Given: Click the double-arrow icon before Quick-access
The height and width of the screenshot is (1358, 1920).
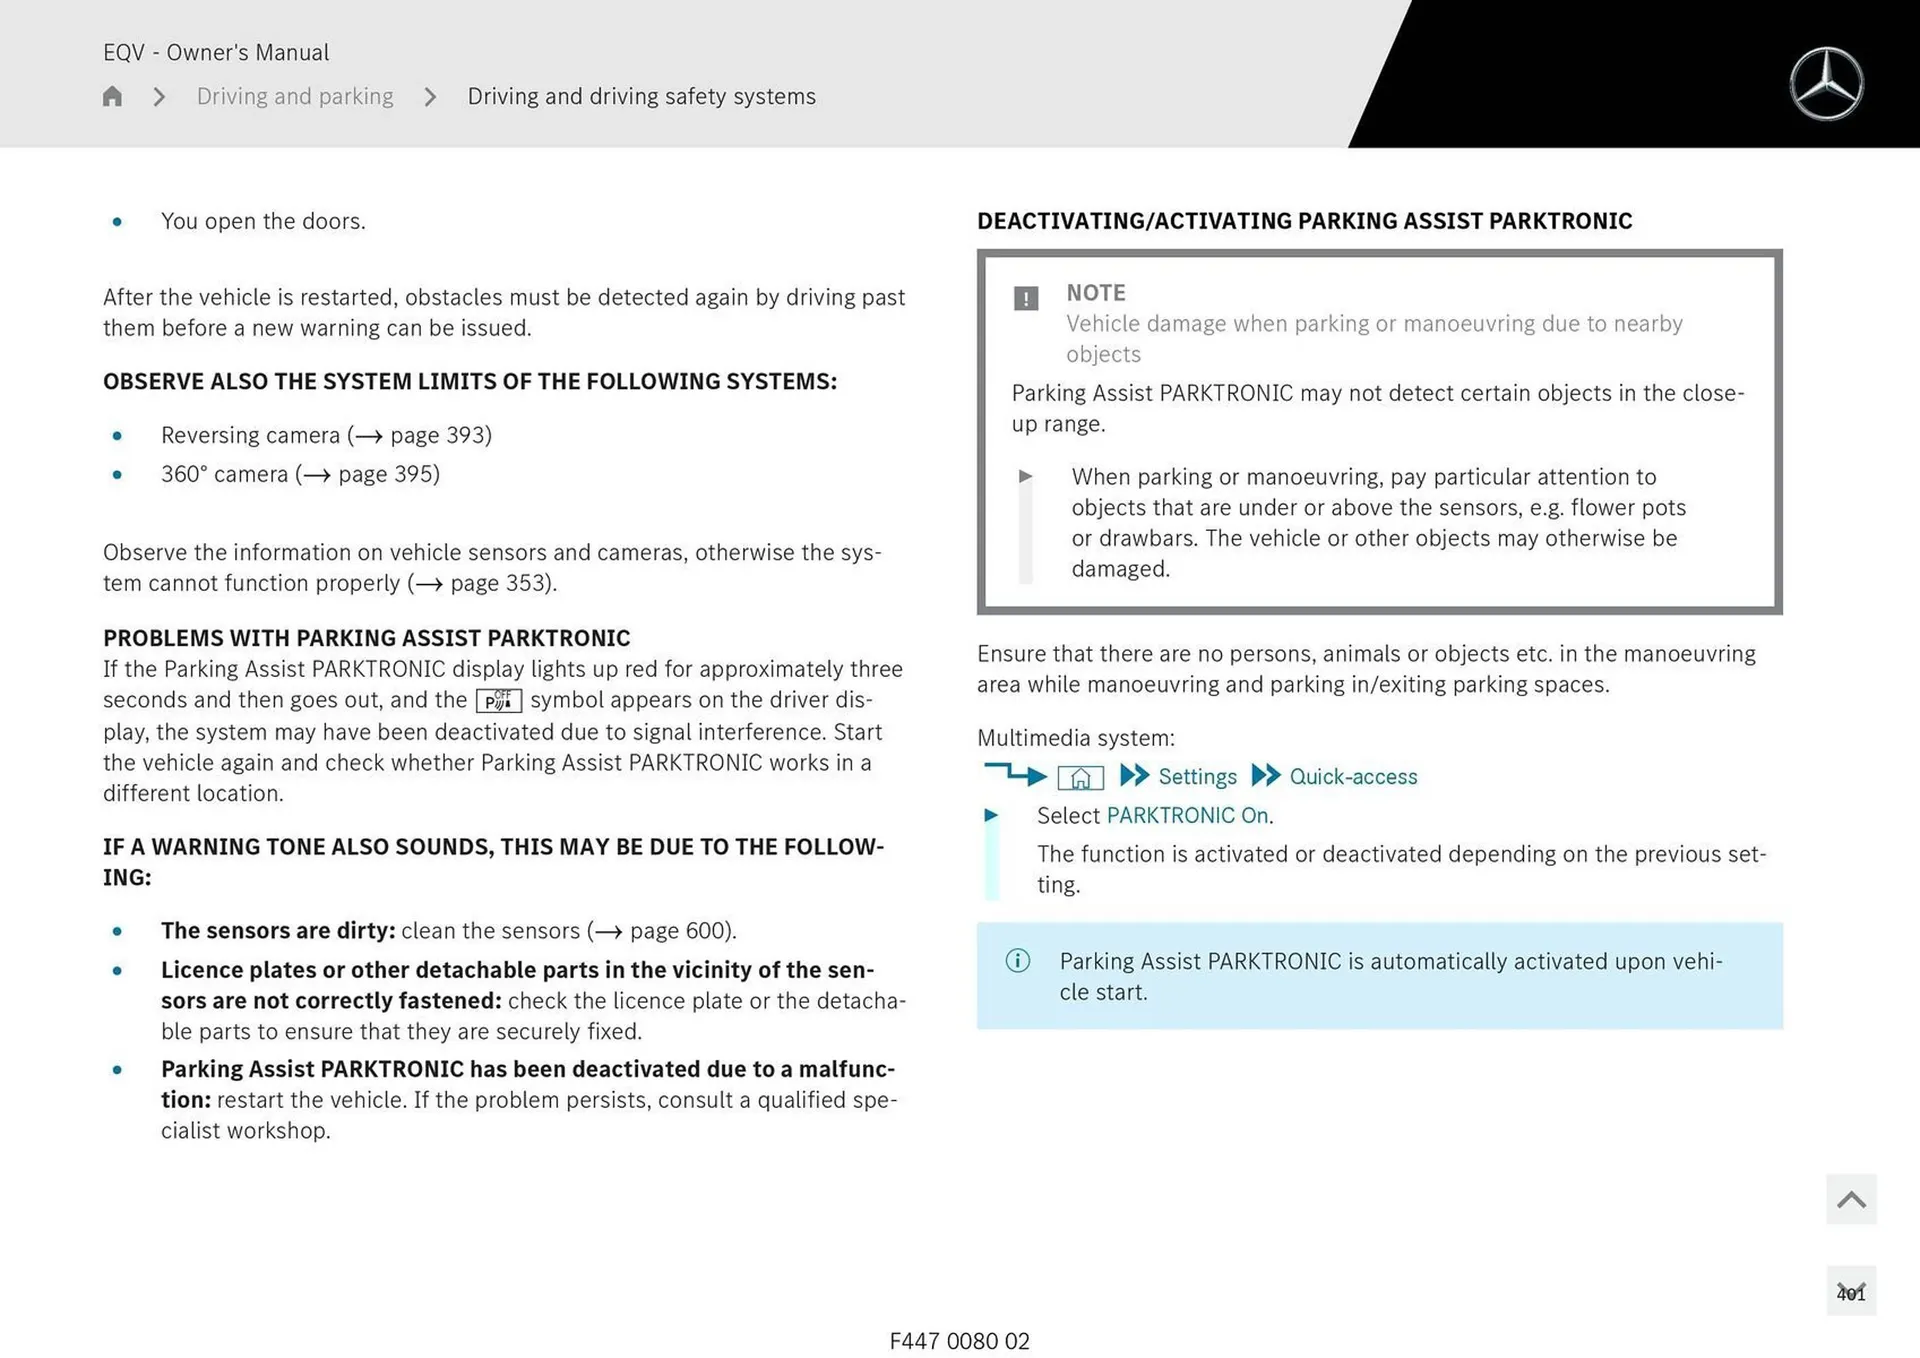Looking at the screenshot, I should [x=1267, y=776].
